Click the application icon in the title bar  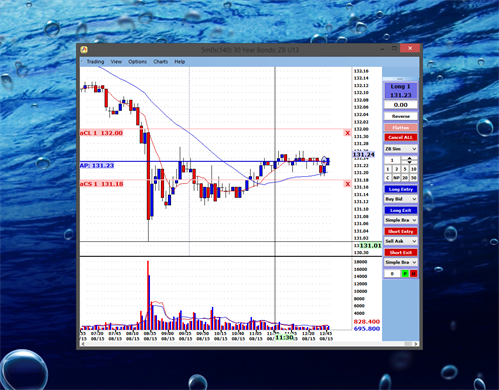(84, 50)
